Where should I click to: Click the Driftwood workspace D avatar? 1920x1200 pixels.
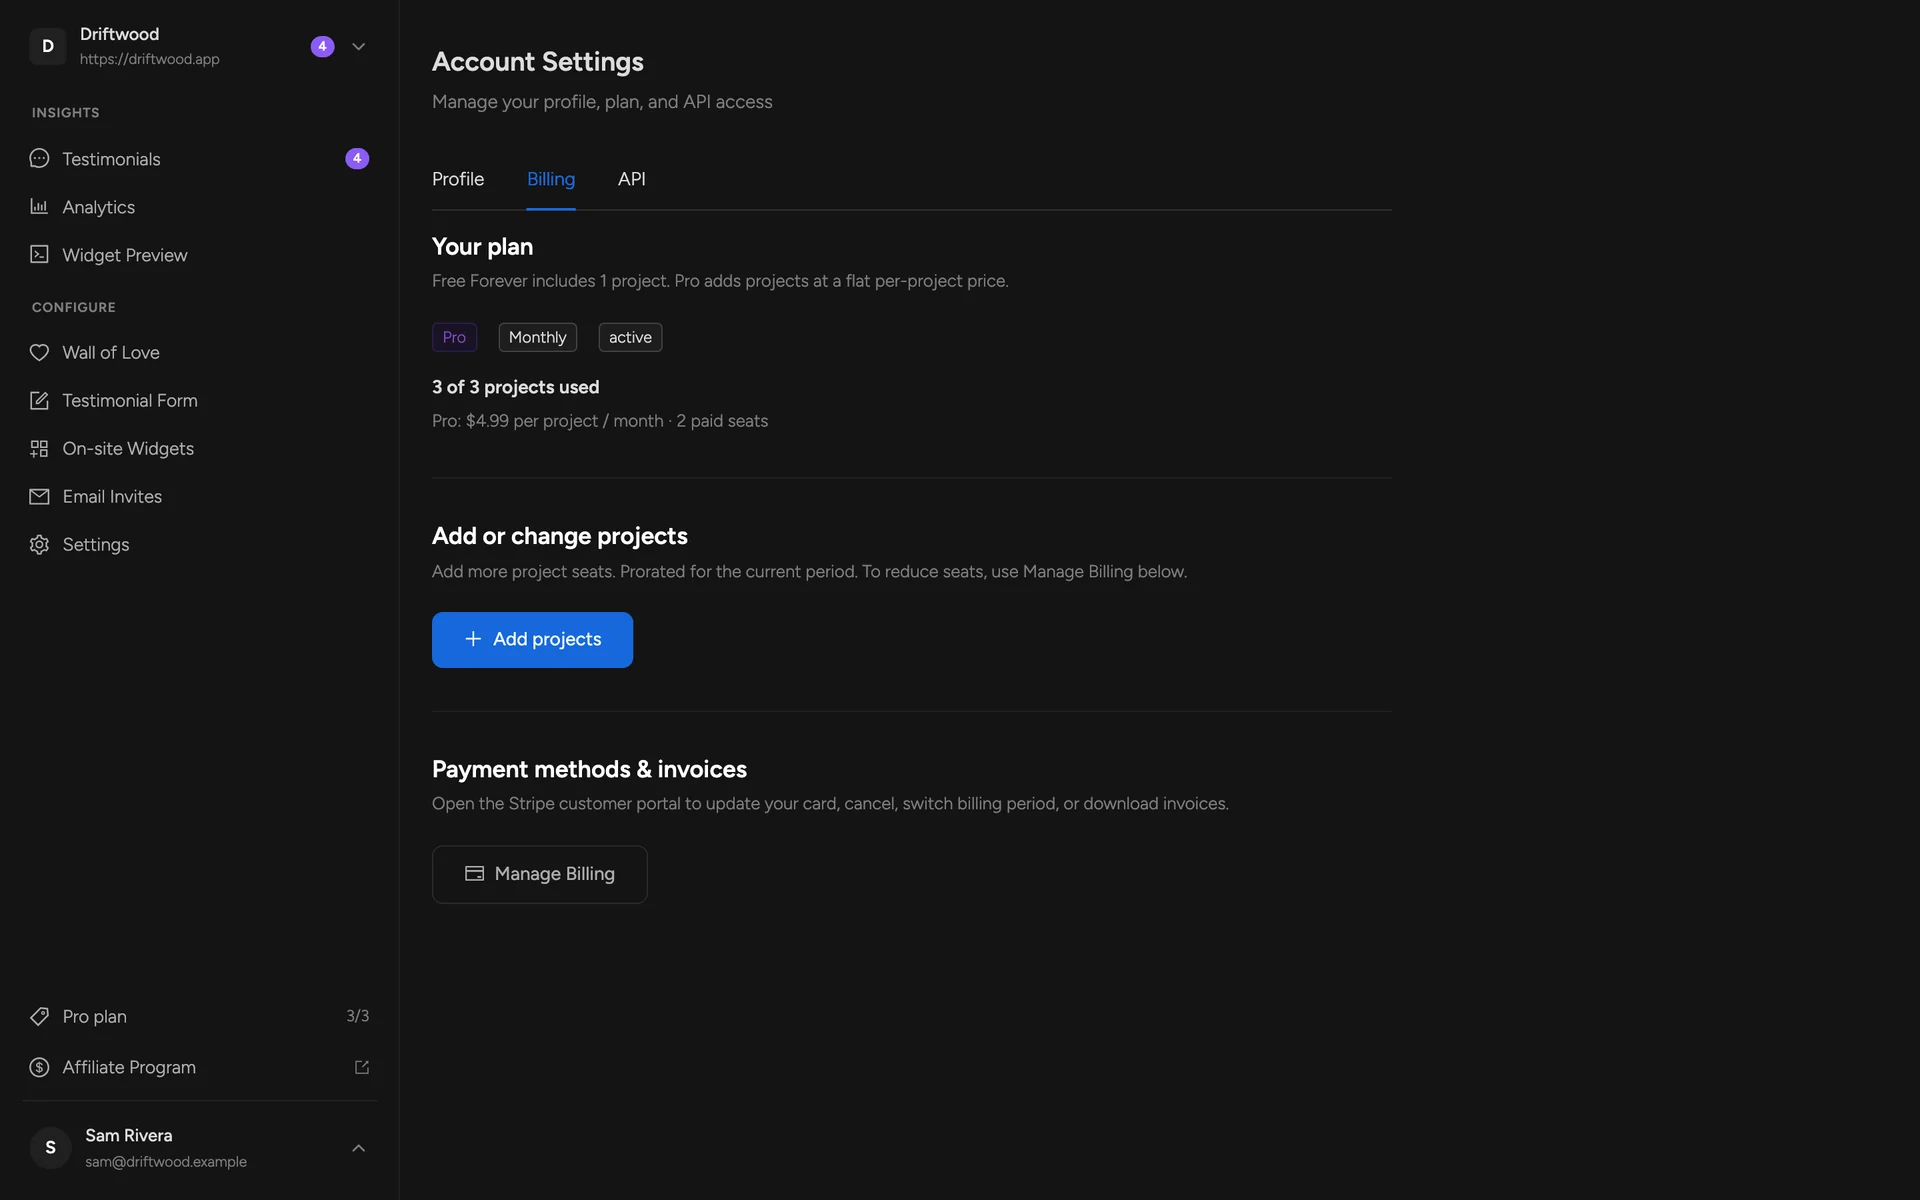[x=47, y=46]
